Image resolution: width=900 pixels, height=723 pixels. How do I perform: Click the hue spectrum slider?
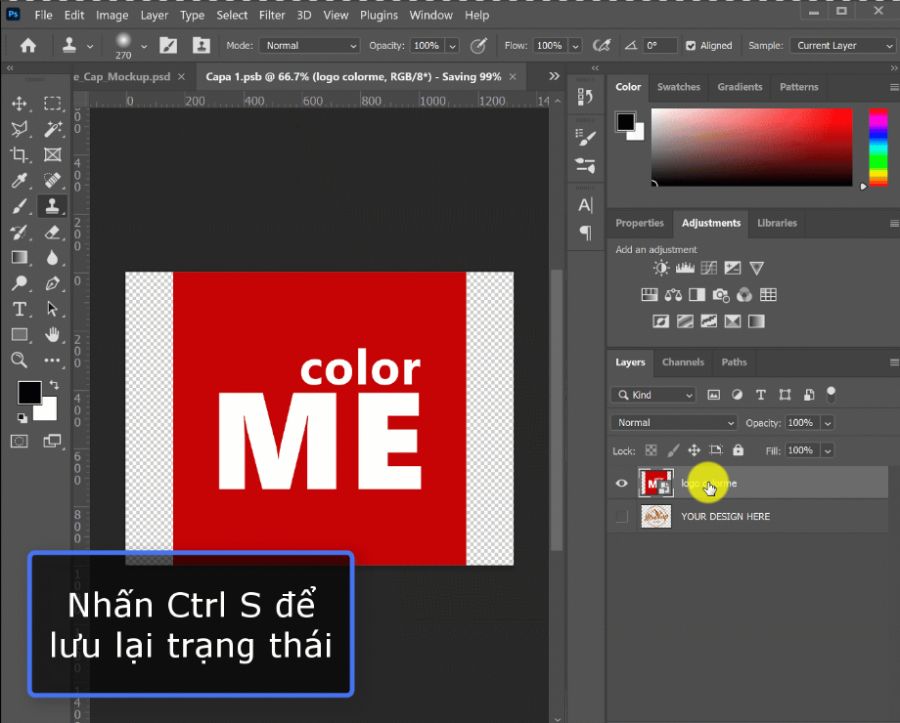pos(878,147)
